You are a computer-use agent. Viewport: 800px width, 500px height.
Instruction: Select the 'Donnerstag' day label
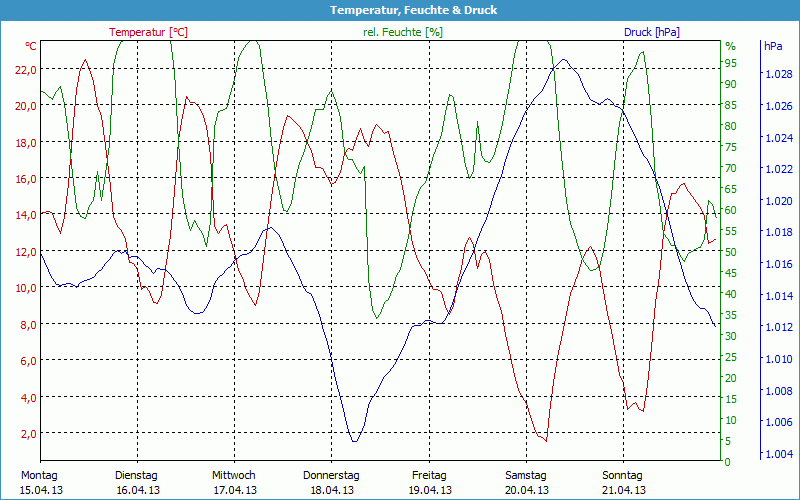pyautogui.click(x=331, y=476)
